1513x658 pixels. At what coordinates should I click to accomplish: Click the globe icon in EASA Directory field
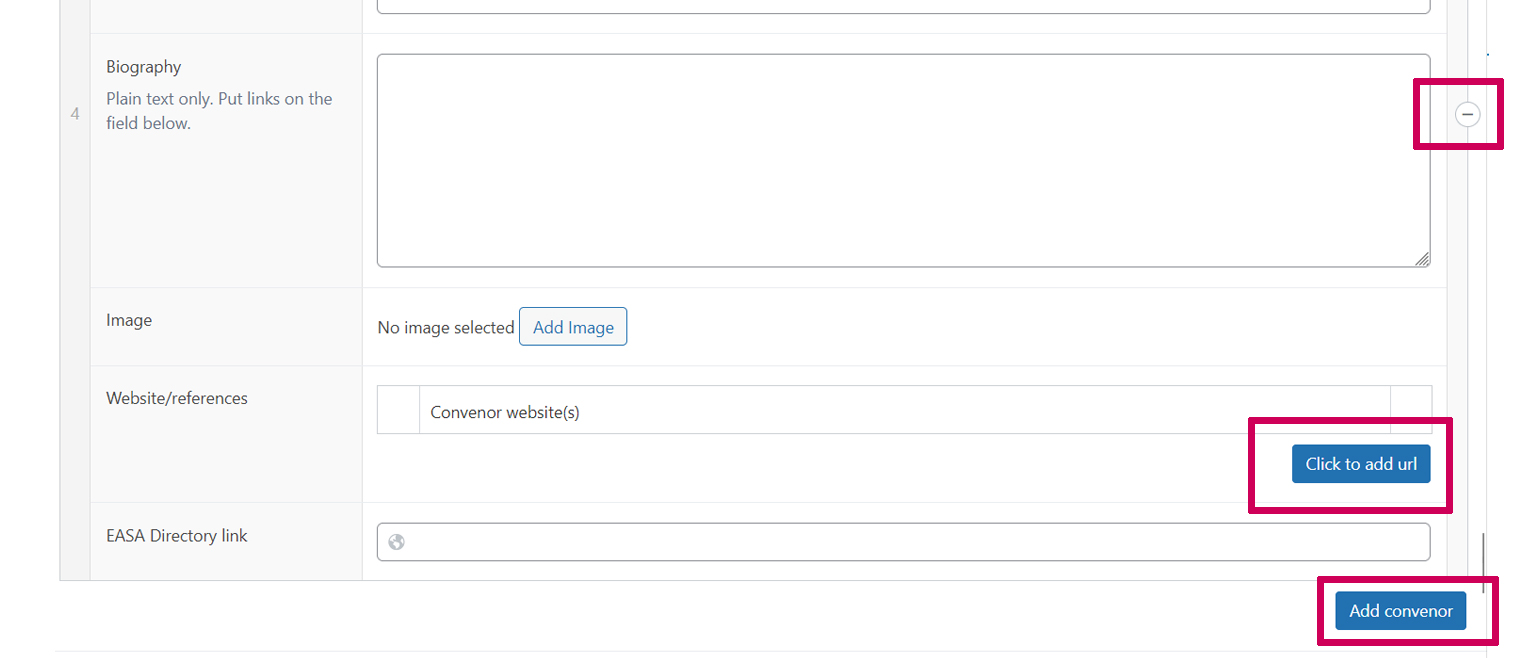[397, 542]
